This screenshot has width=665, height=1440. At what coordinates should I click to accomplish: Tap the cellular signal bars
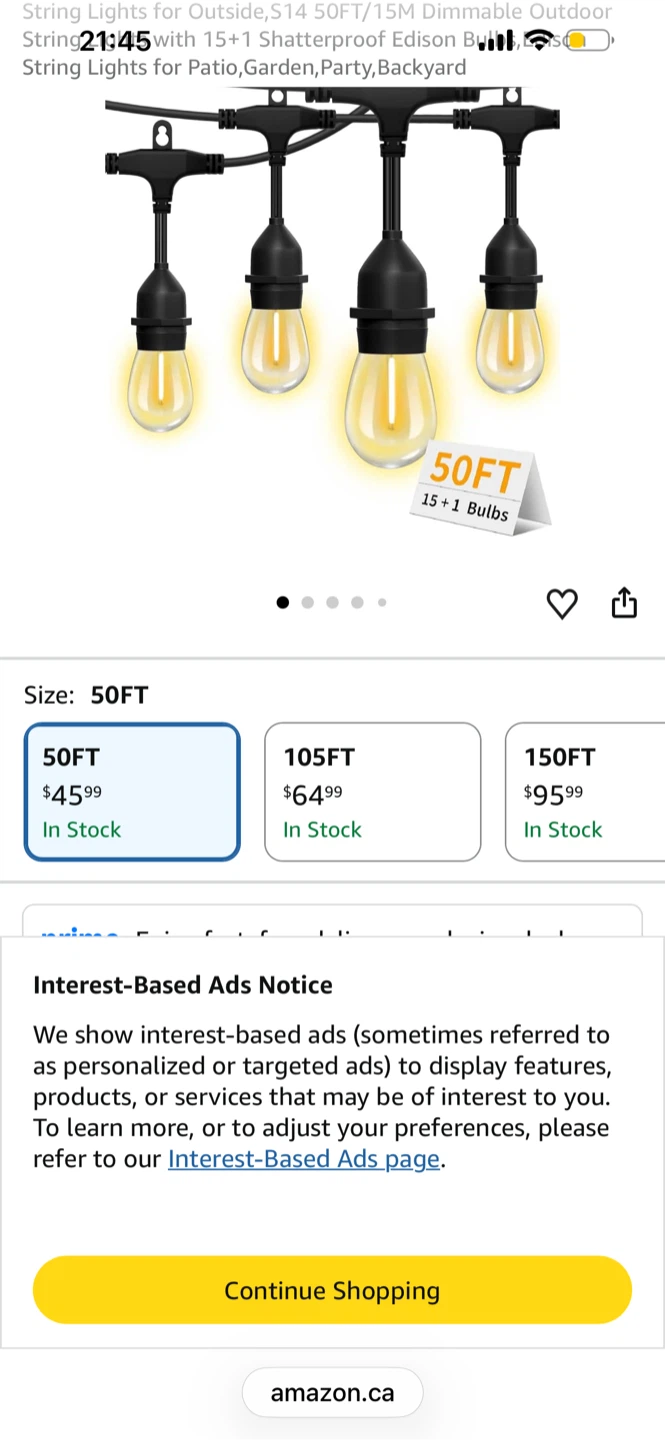[496, 40]
